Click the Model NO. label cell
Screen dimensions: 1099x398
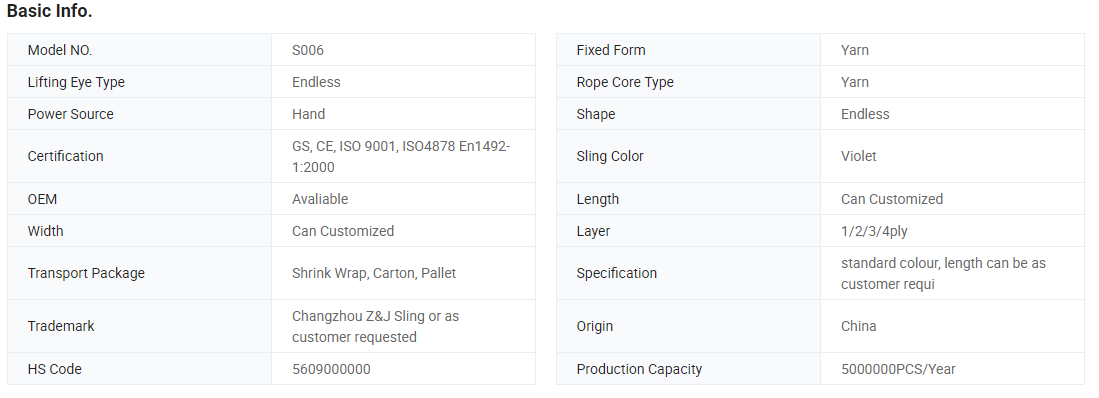click(x=139, y=50)
